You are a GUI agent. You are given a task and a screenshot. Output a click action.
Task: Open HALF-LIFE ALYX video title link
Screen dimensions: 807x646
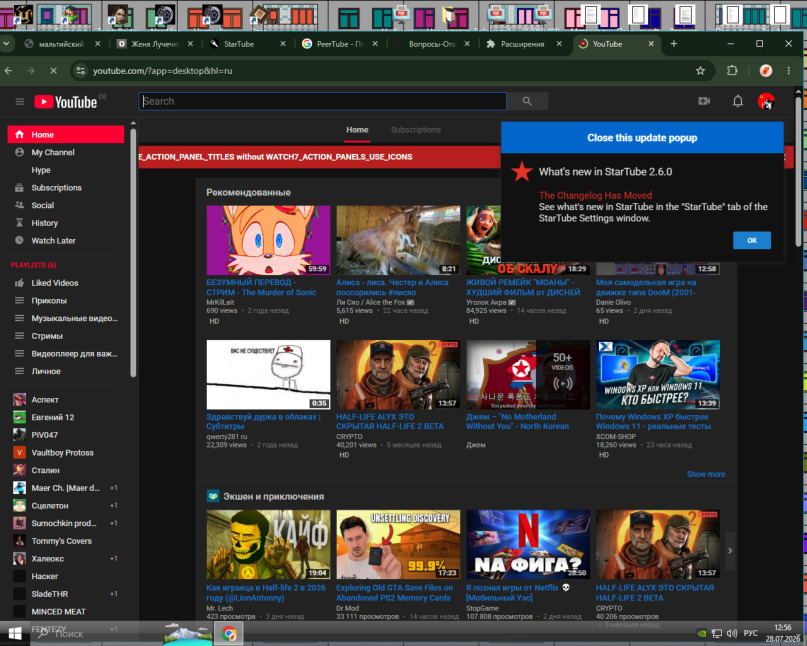(x=390, y=422)
